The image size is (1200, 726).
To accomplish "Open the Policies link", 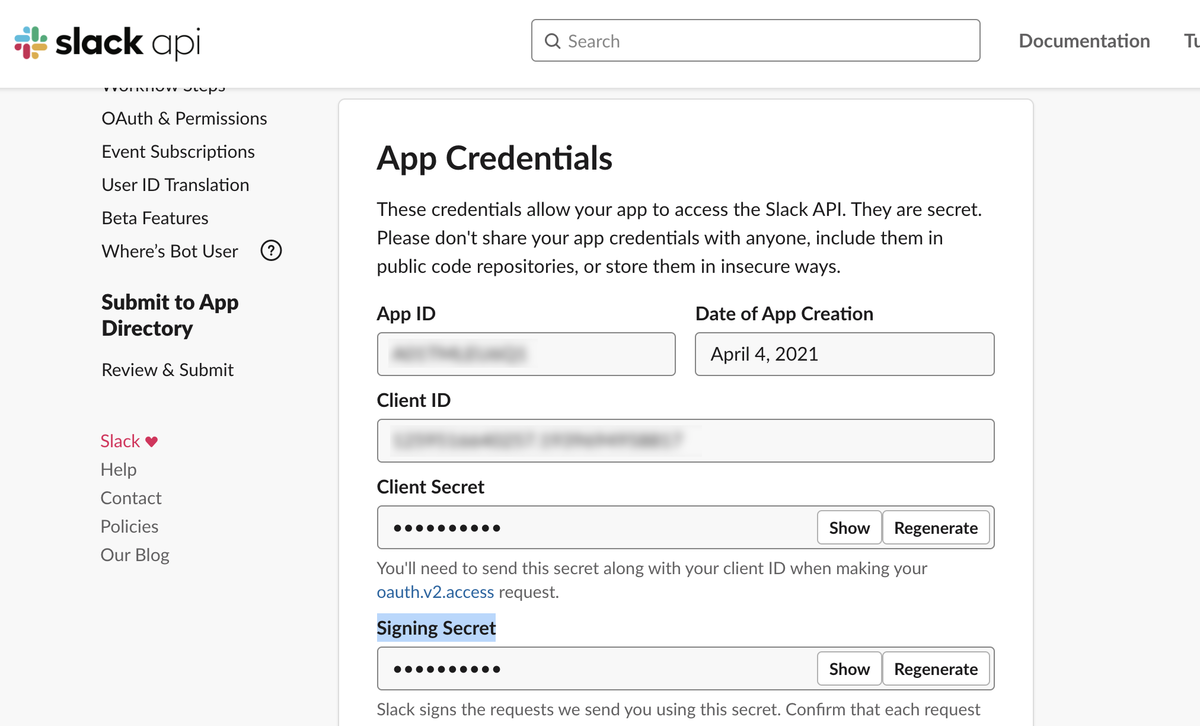I will point(129,527).
